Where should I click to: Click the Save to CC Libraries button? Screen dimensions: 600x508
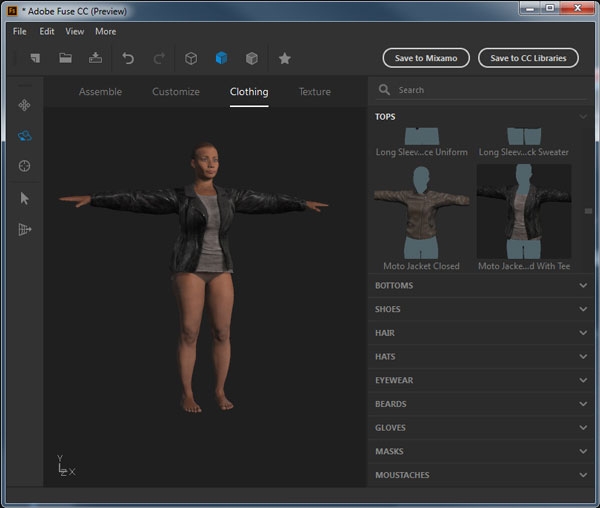point(528,58)
